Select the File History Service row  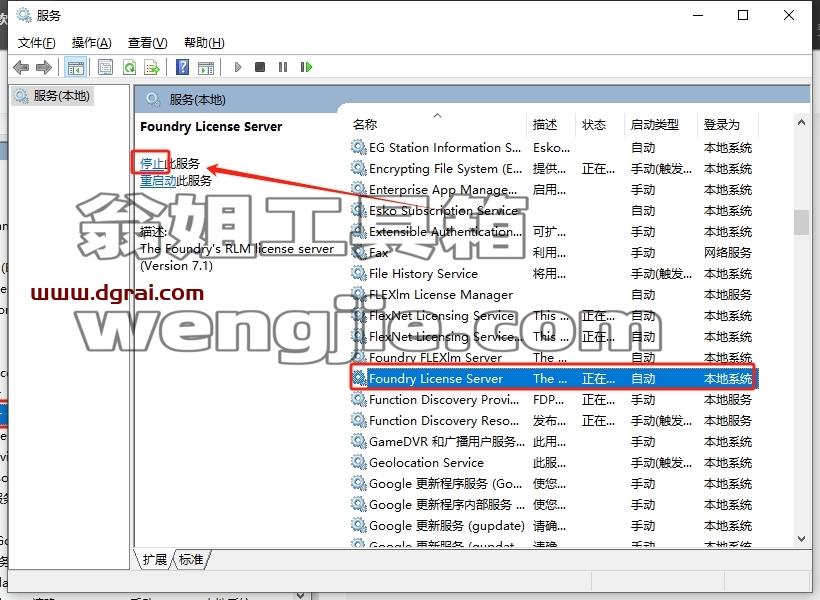click(x=554, y=274)
